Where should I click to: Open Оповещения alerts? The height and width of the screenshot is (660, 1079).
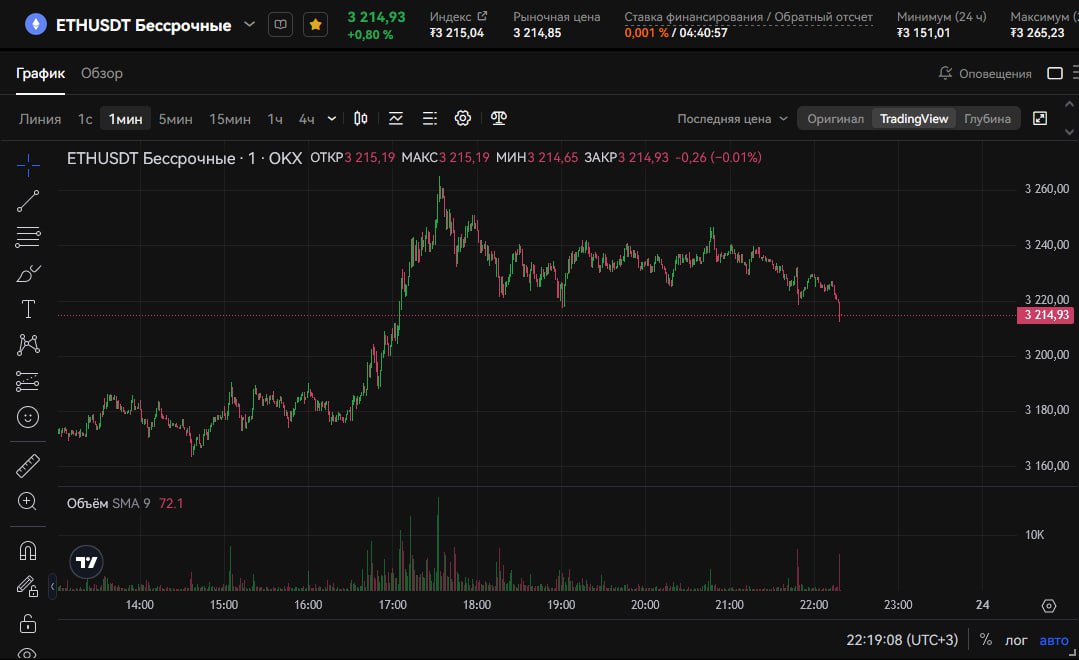[985, 74]
